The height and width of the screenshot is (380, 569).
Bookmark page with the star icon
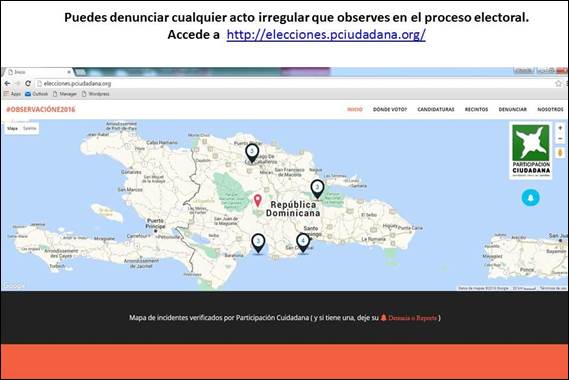point(558,83)
